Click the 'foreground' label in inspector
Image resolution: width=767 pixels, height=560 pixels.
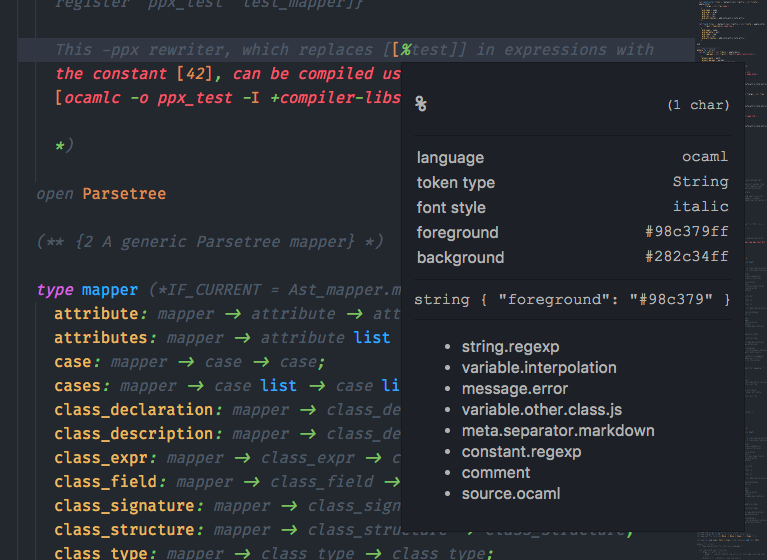(x=457, y=232)
